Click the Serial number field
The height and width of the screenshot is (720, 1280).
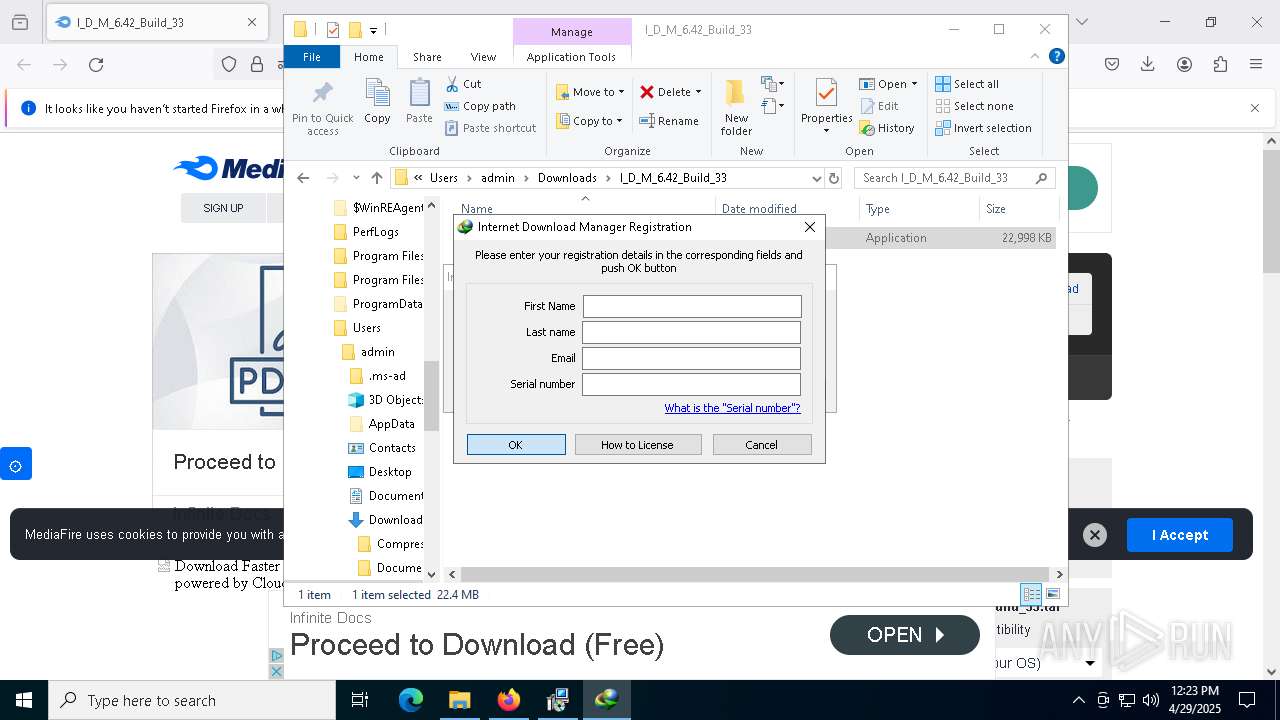tap(692, 384)
